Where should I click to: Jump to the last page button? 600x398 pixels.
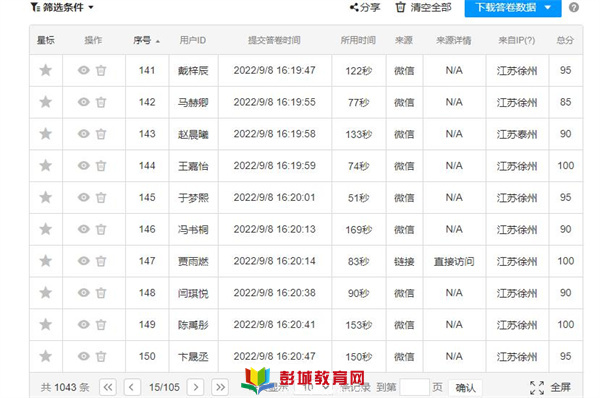point(220,387)
